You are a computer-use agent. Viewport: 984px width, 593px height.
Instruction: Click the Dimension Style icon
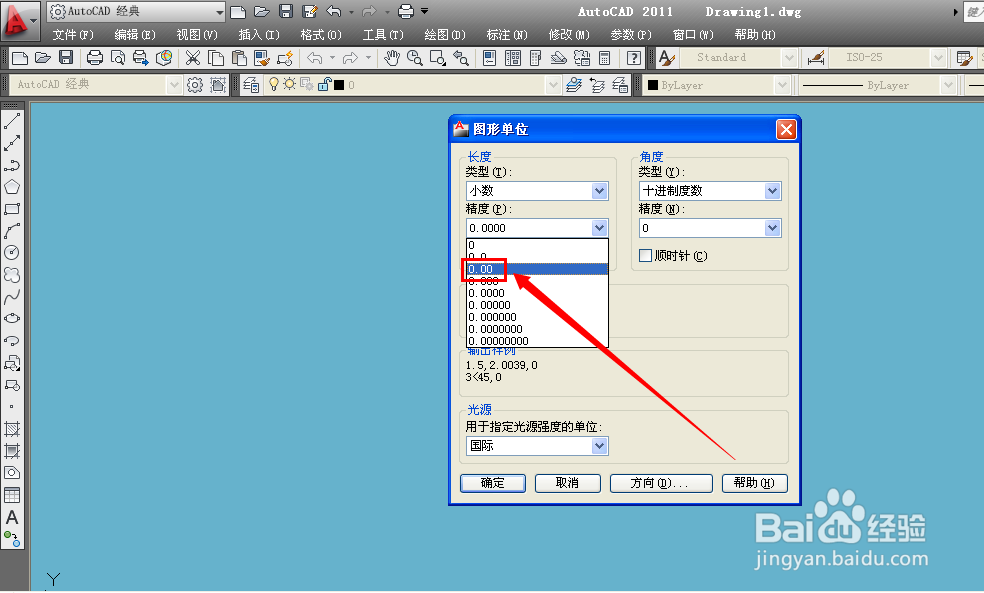(x=816, y=58)
